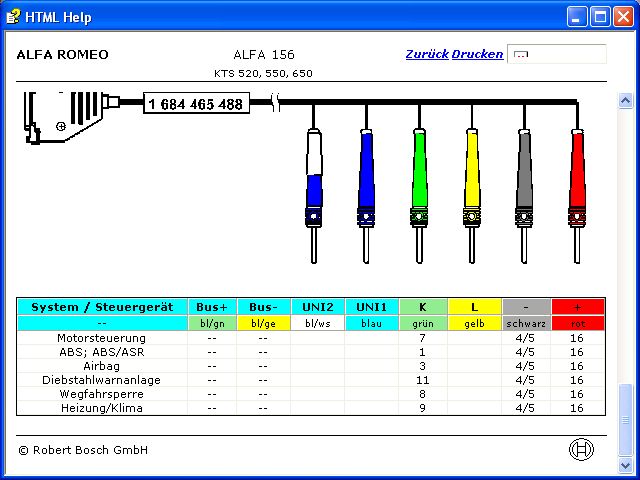Viewport: 640px width, 480px height.
Task: Follow the Zurück link
Action: click(427, 54)
